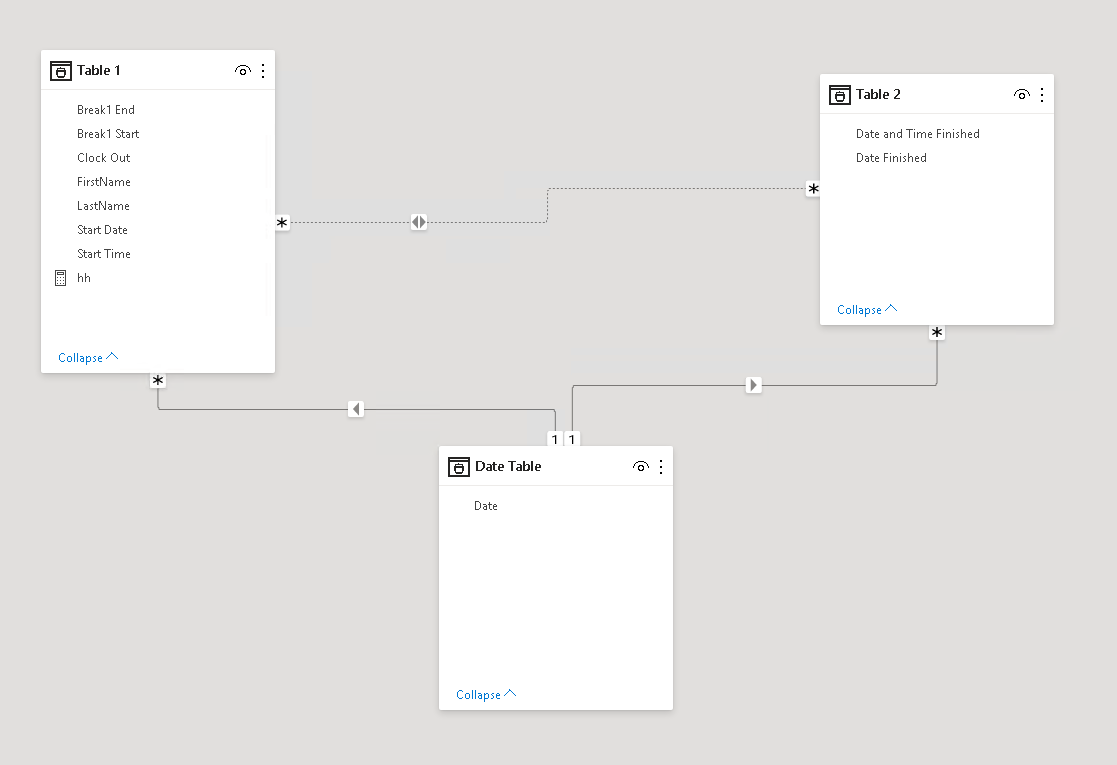Click the Table 1 table icon
1117x765 pixels.
pos(61,71)
